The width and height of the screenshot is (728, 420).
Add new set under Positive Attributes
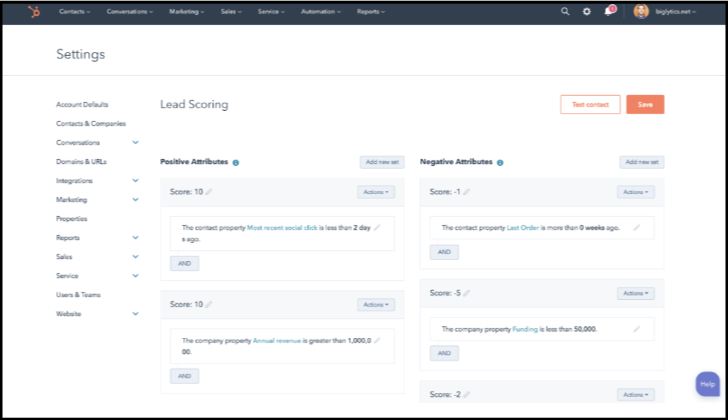pos(382,162)
